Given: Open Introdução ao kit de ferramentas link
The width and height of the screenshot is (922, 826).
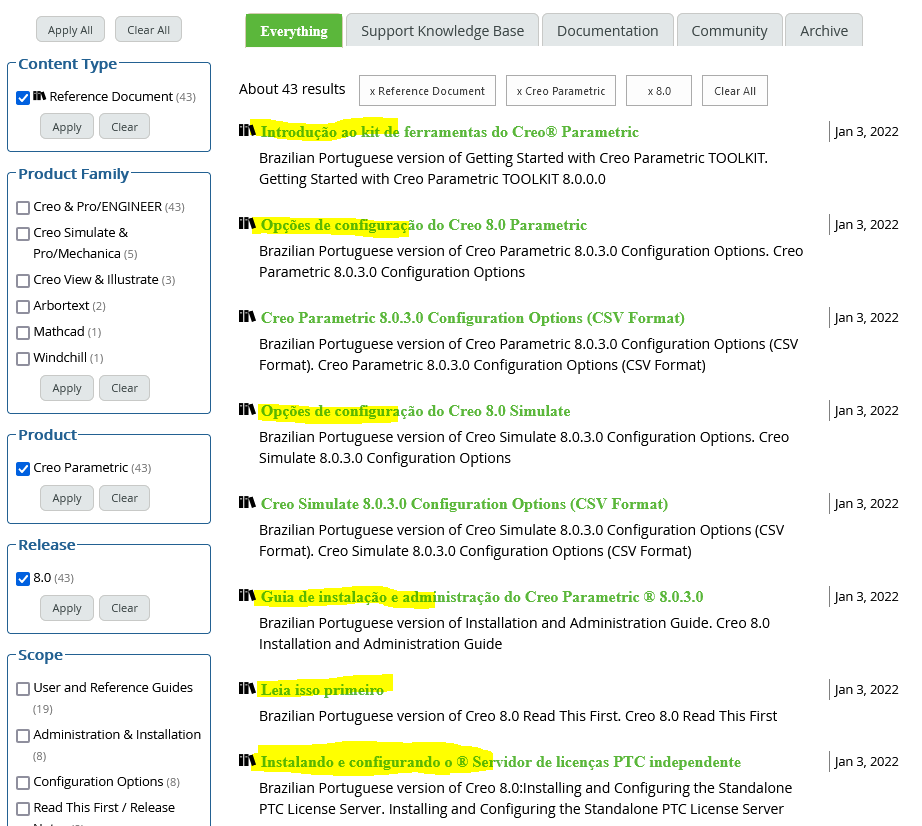Looking at the screenshot, I should (450, 132).
